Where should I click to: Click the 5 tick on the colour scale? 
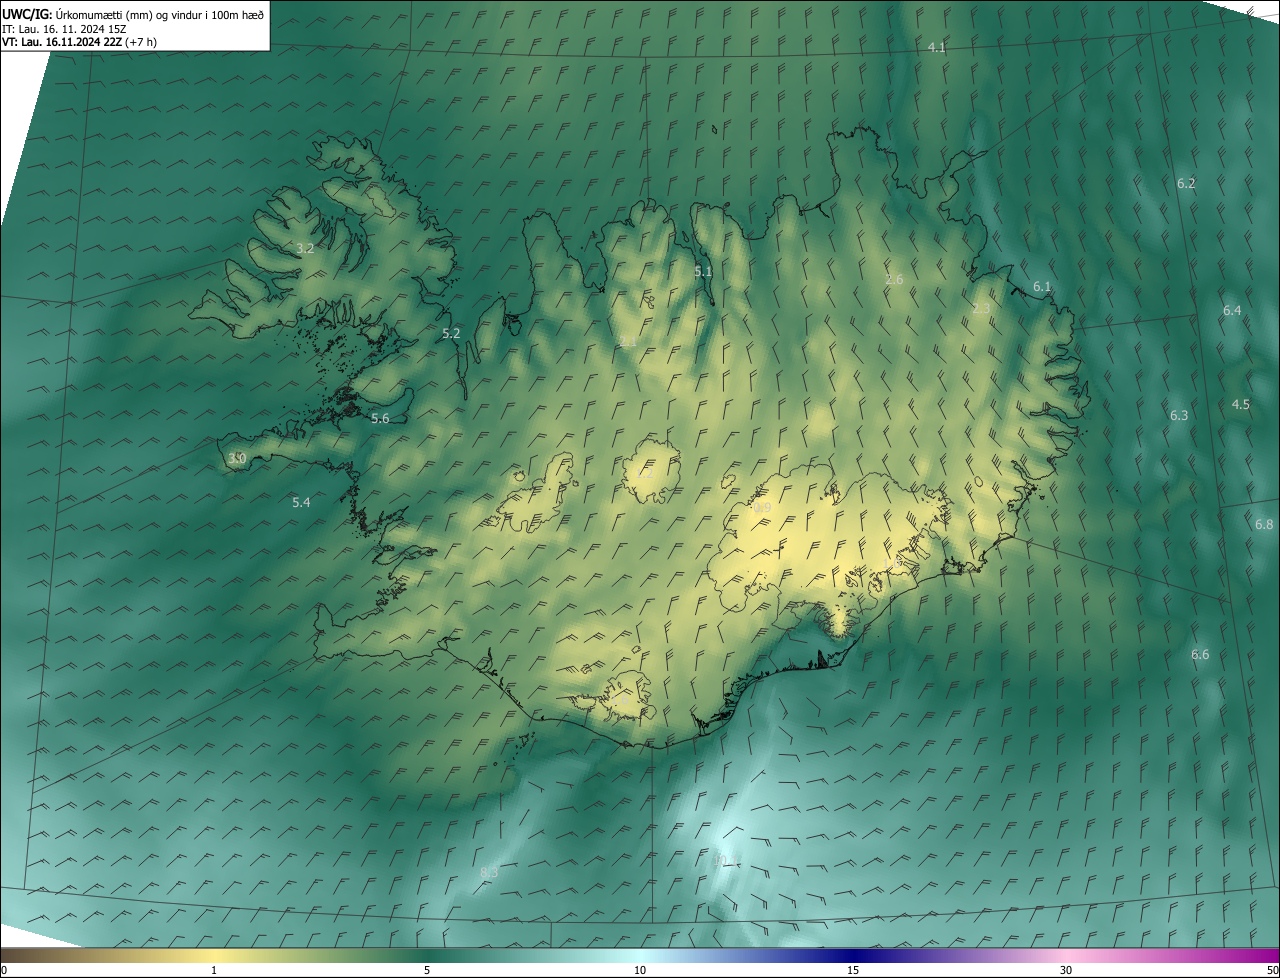[x=427, y=970]
